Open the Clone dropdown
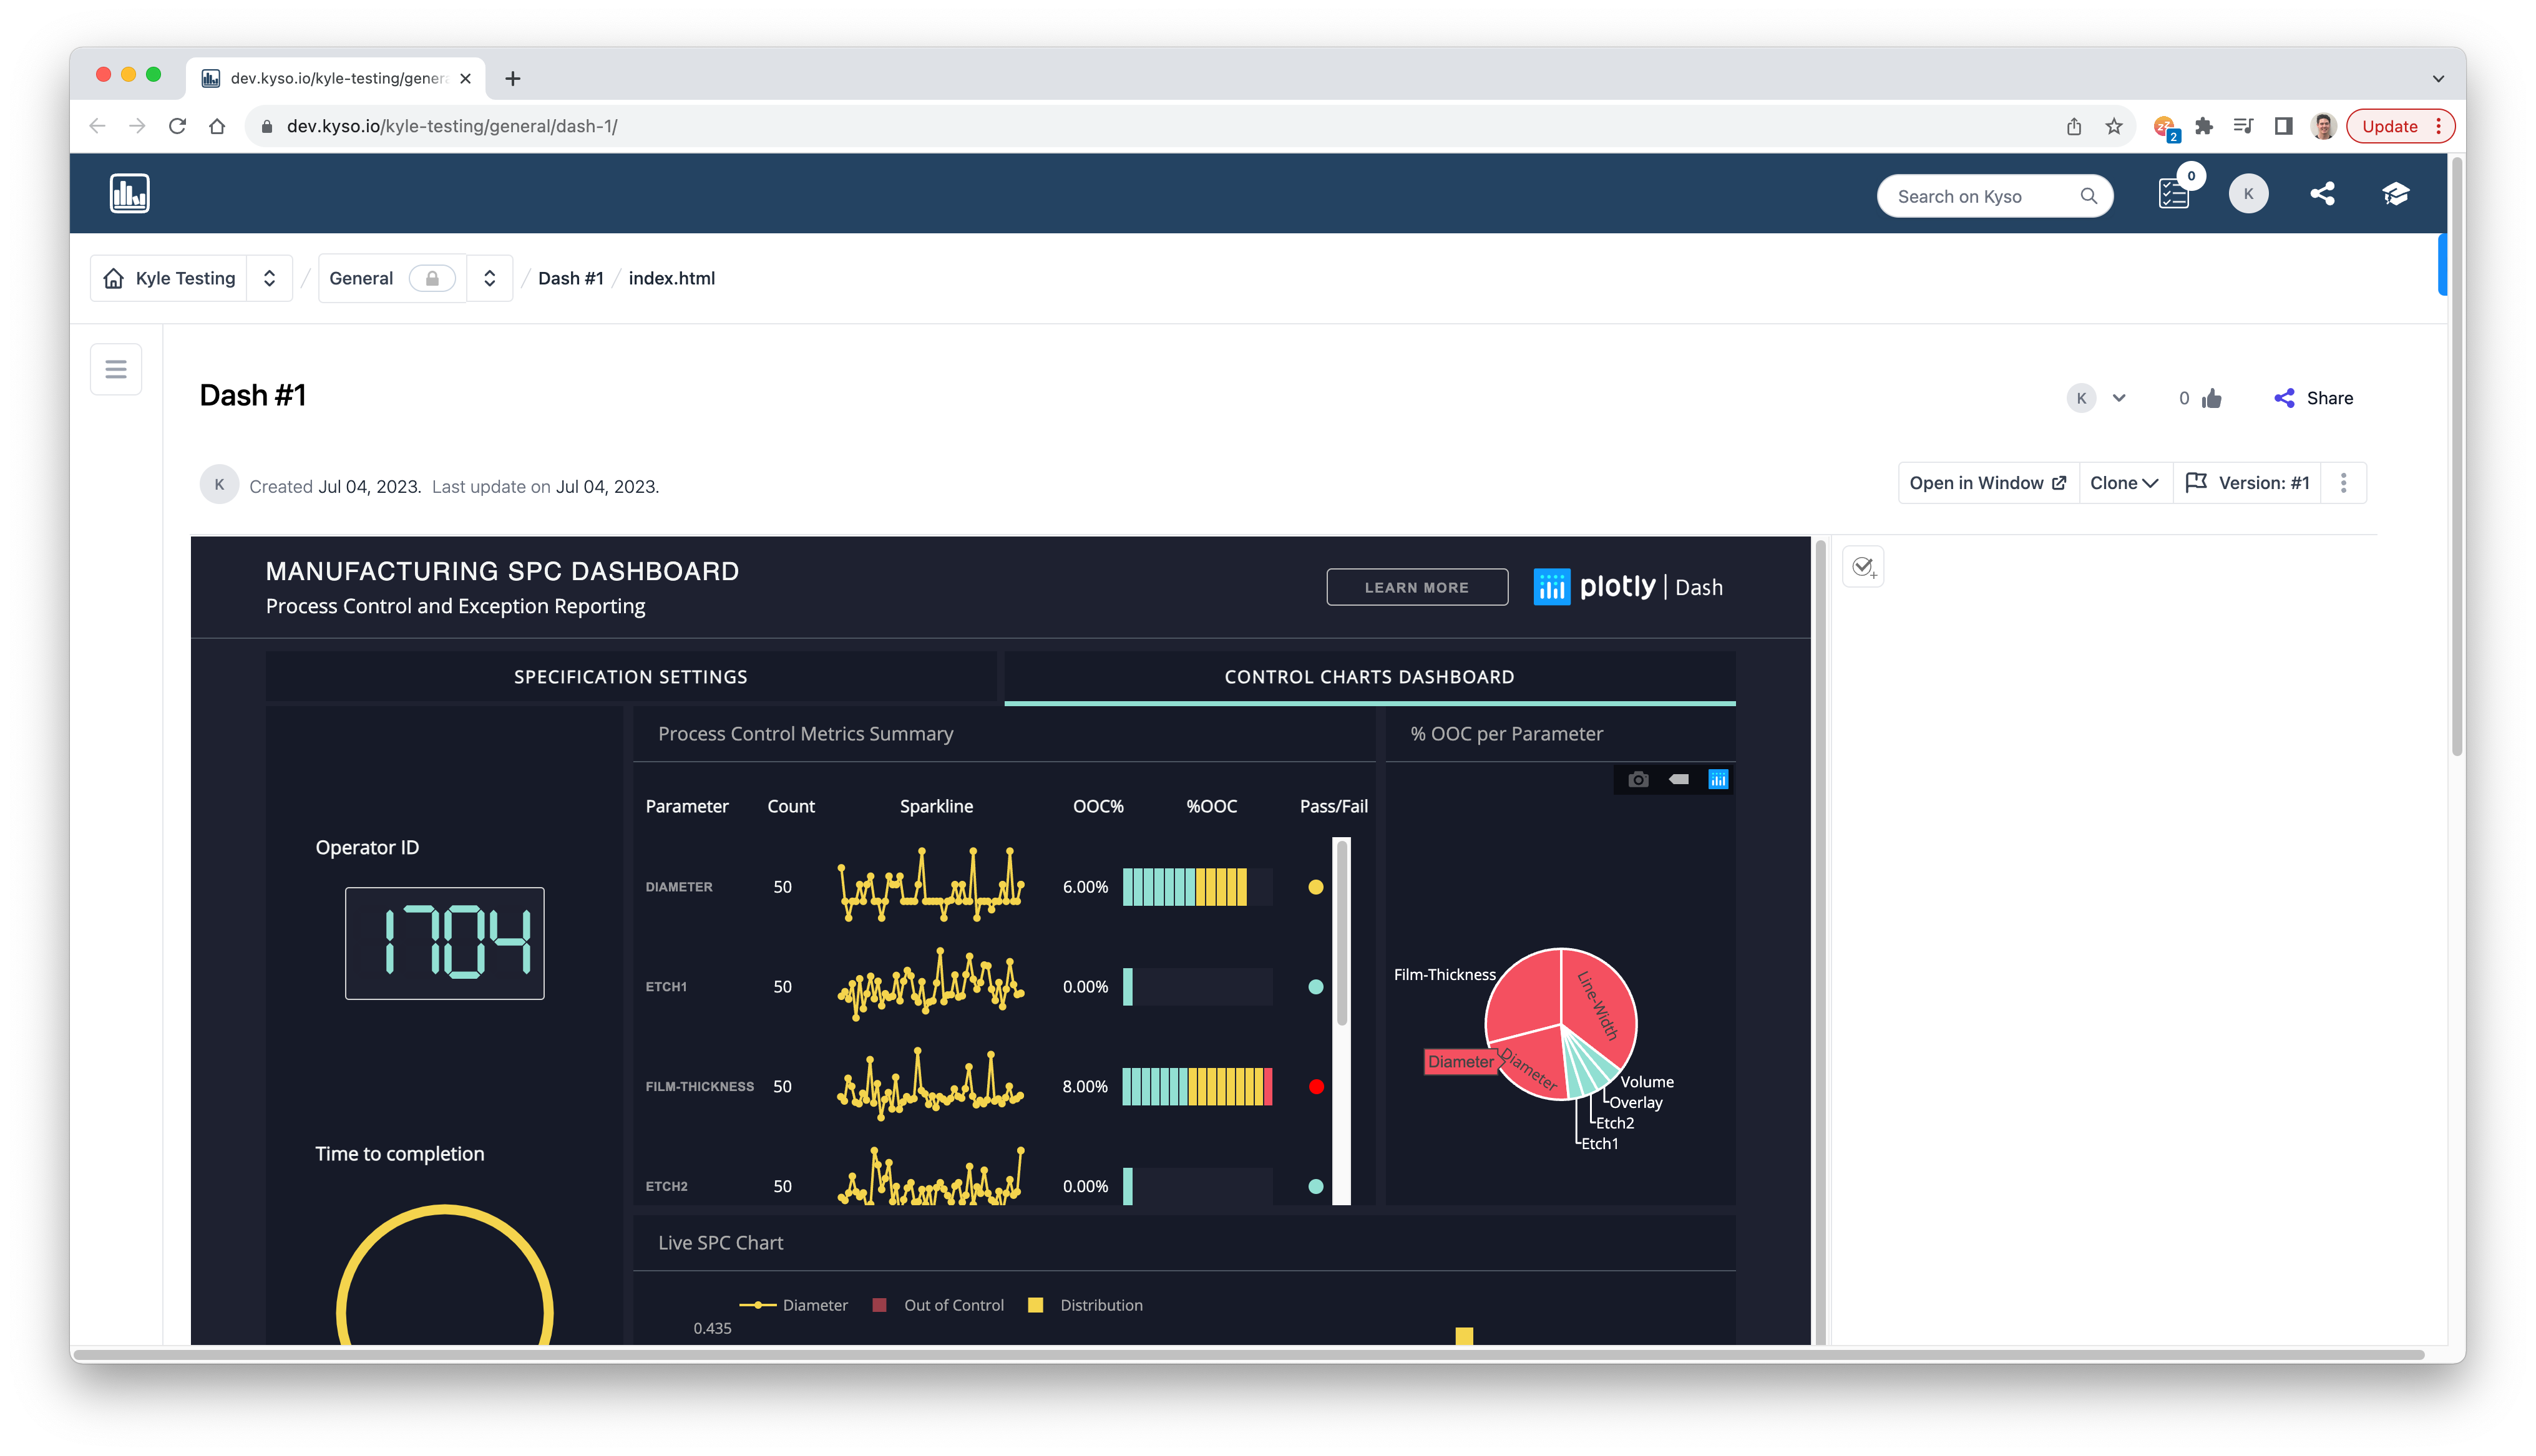This screenshot has height=1456, width=2536. (2124, 483)
